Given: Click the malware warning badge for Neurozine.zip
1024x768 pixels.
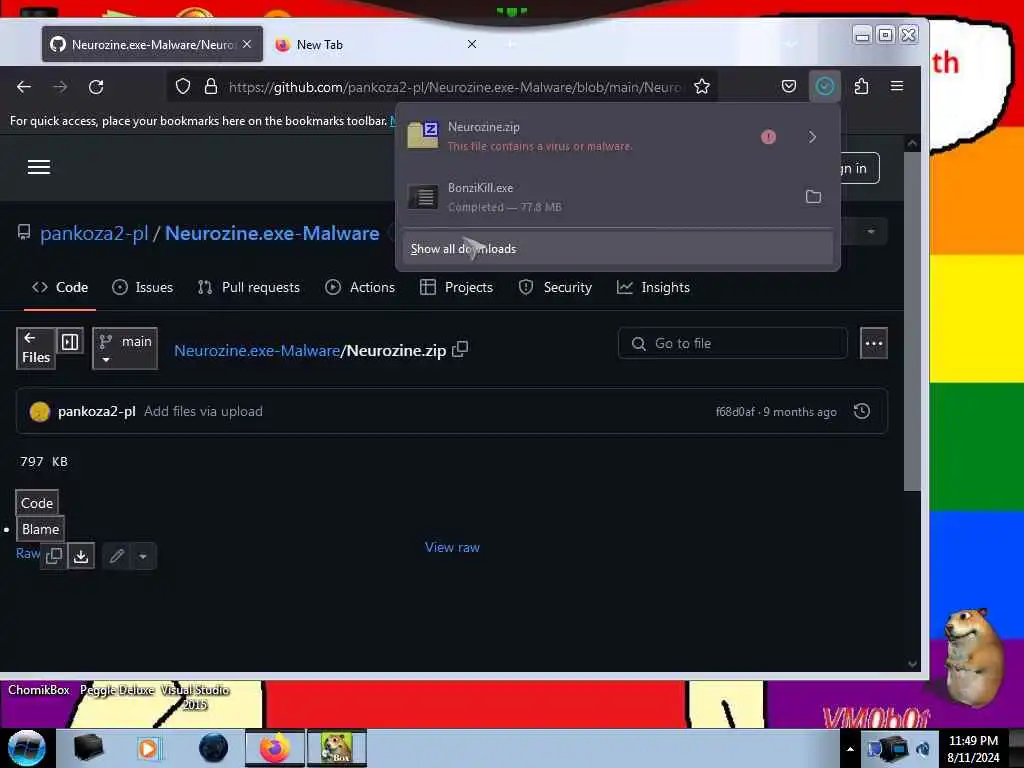Looking at the screenshot, I should click(768, 136).
